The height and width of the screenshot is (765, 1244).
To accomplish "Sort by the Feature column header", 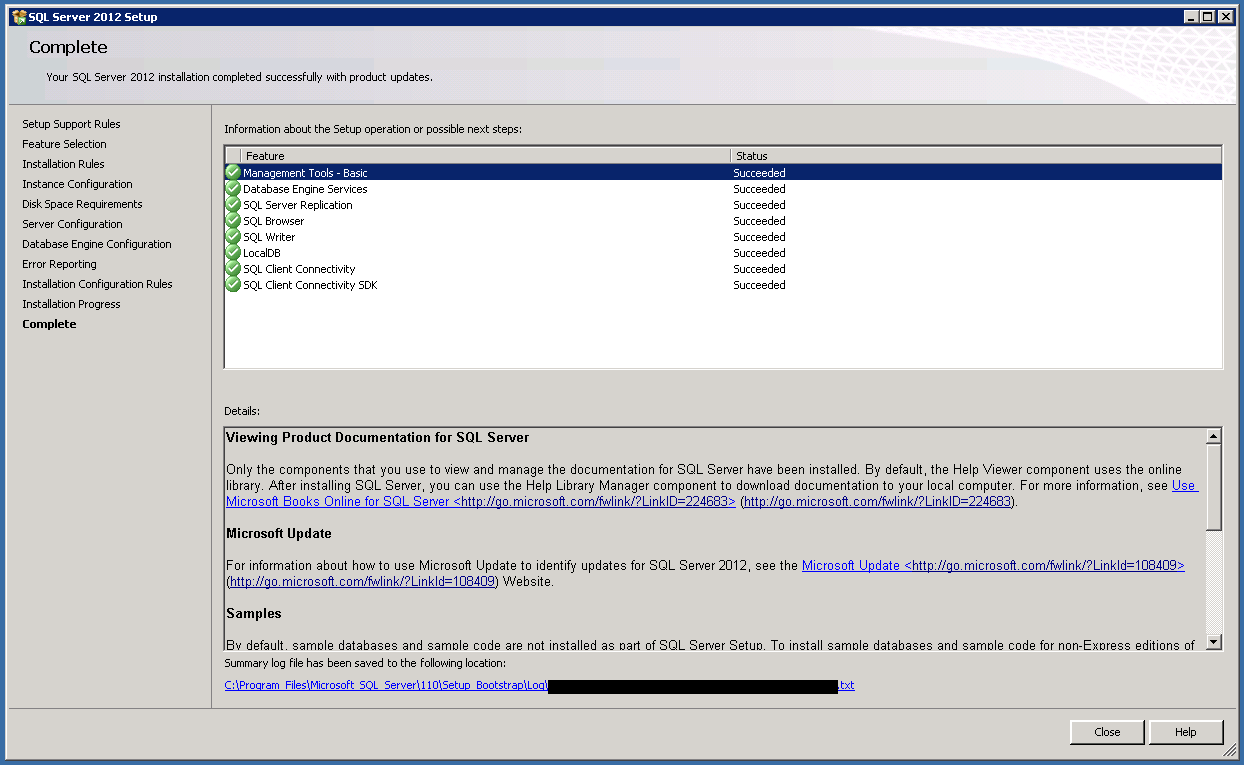I will (485, 156).
